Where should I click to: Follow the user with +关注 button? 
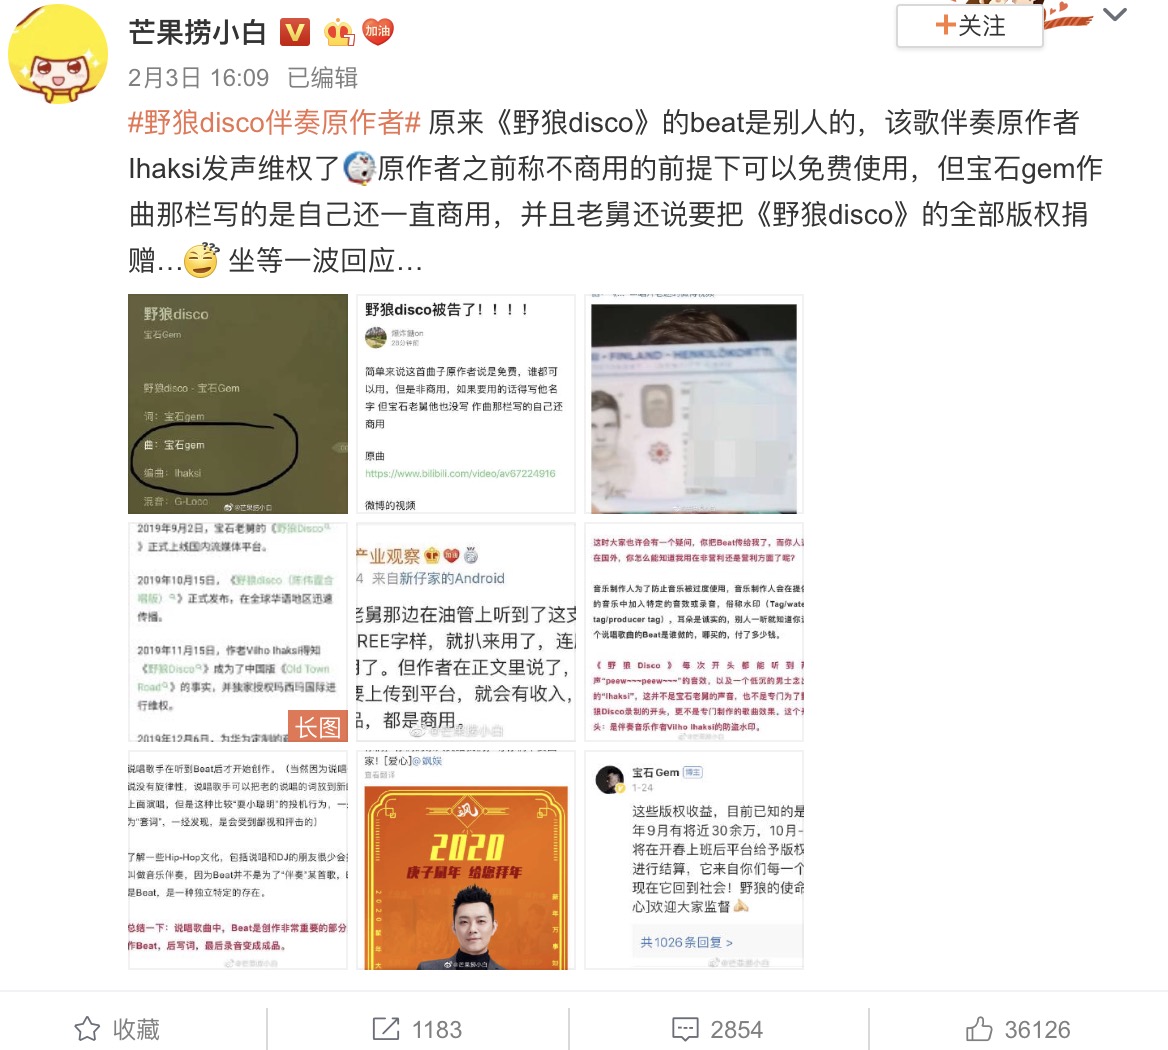pos(970,26)
